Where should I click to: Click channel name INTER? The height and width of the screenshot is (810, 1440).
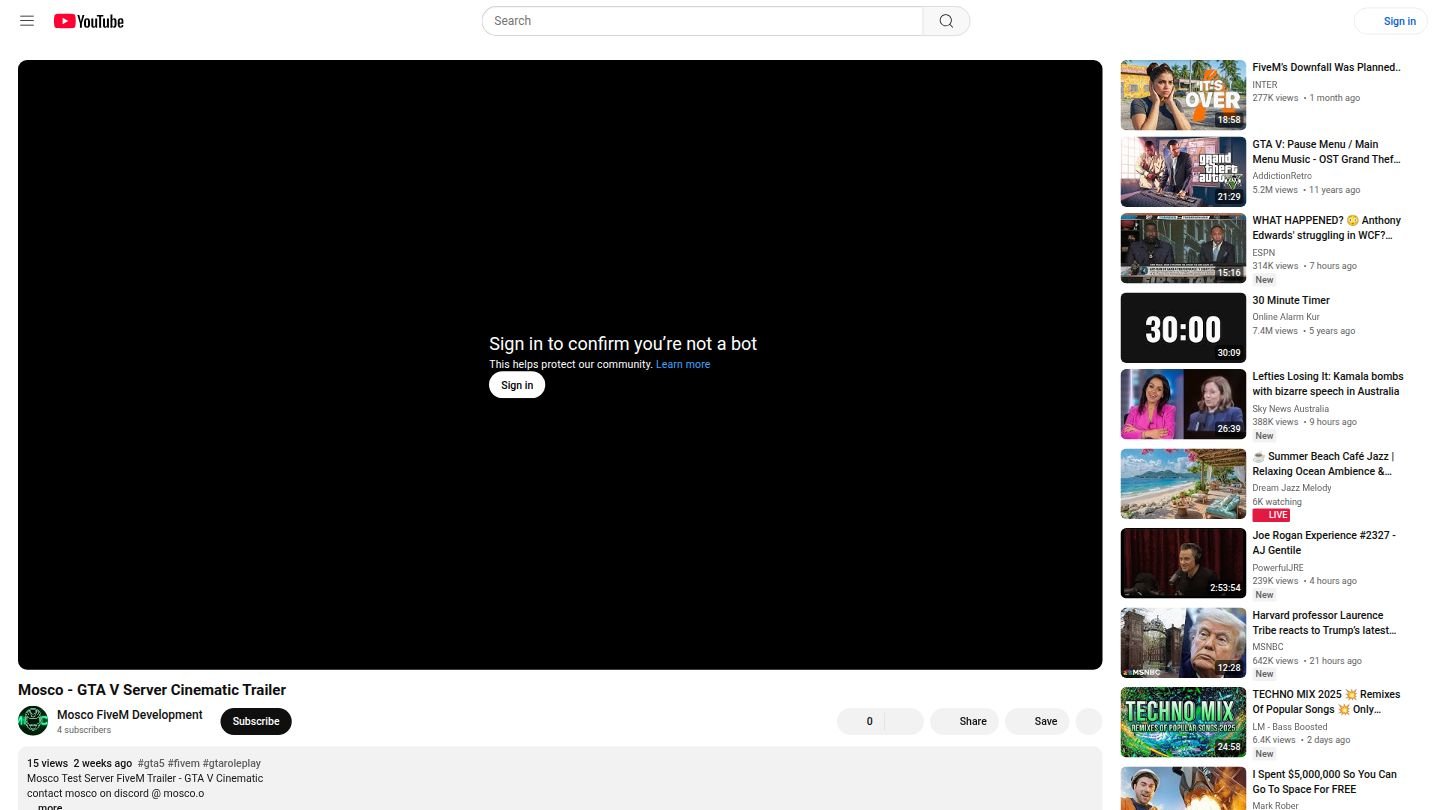1264,85
